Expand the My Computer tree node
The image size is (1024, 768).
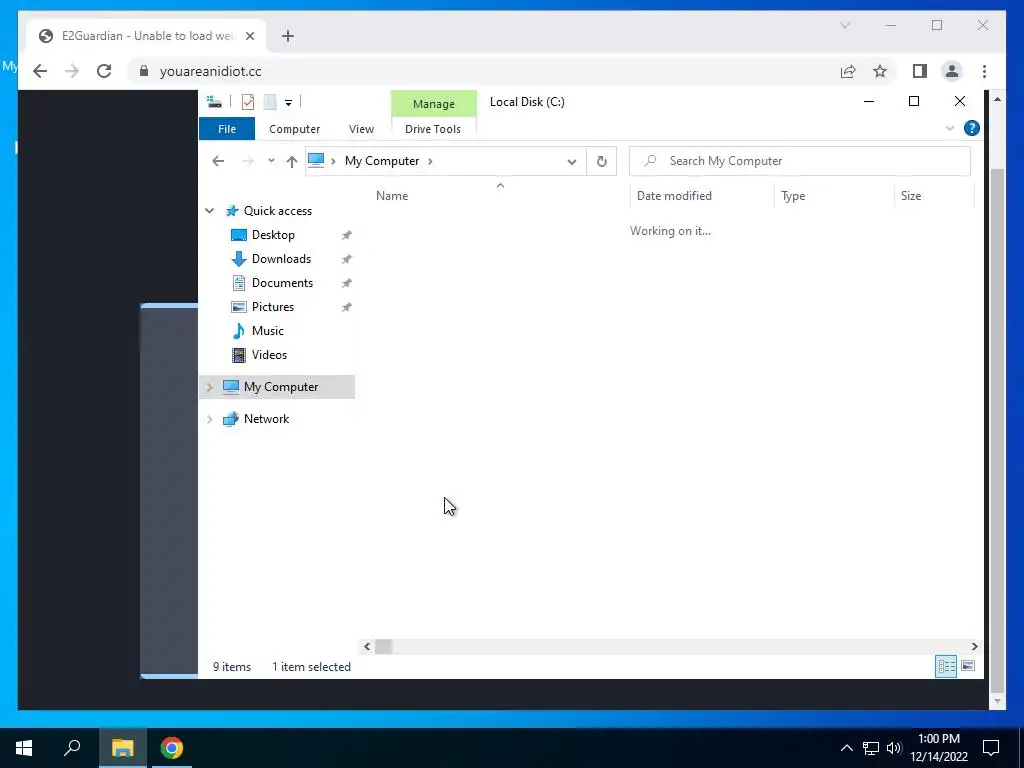(210, 387)
